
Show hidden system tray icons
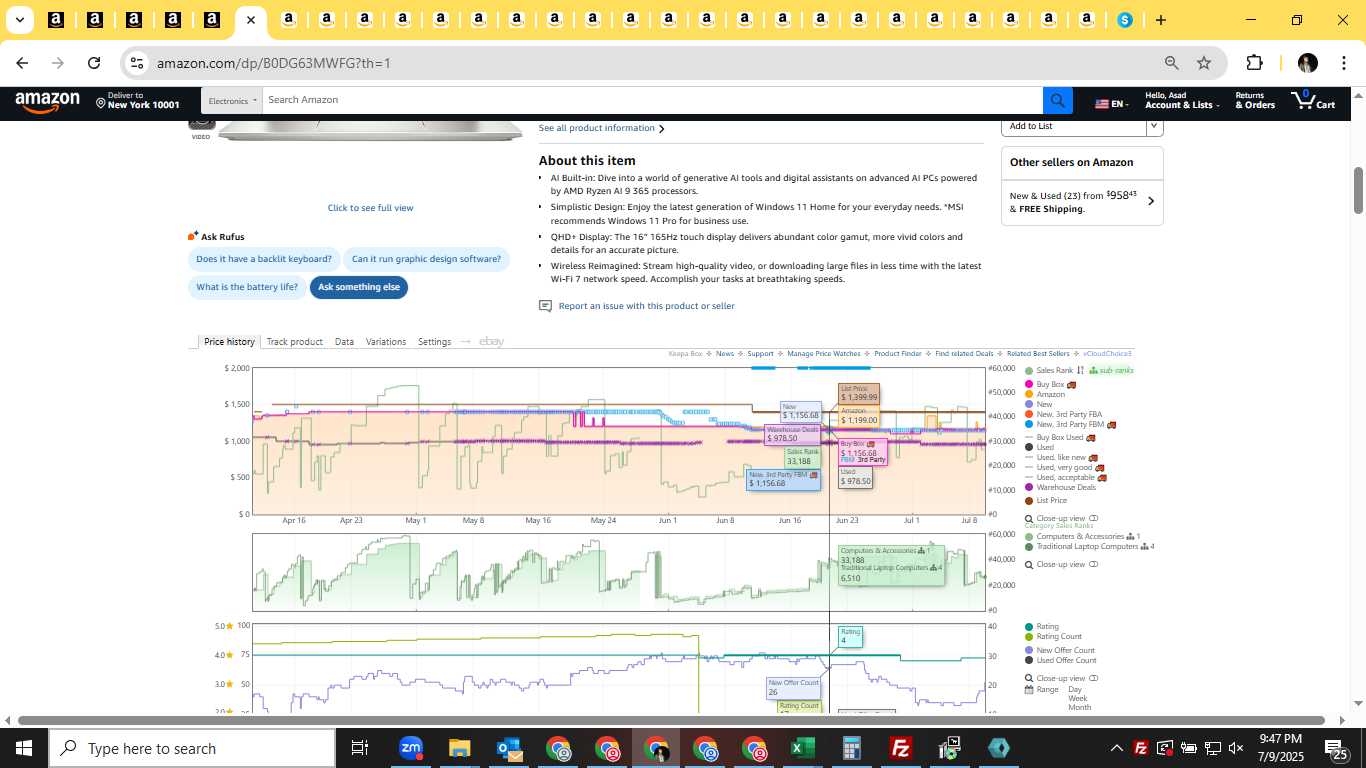(x=1116, y=748)
